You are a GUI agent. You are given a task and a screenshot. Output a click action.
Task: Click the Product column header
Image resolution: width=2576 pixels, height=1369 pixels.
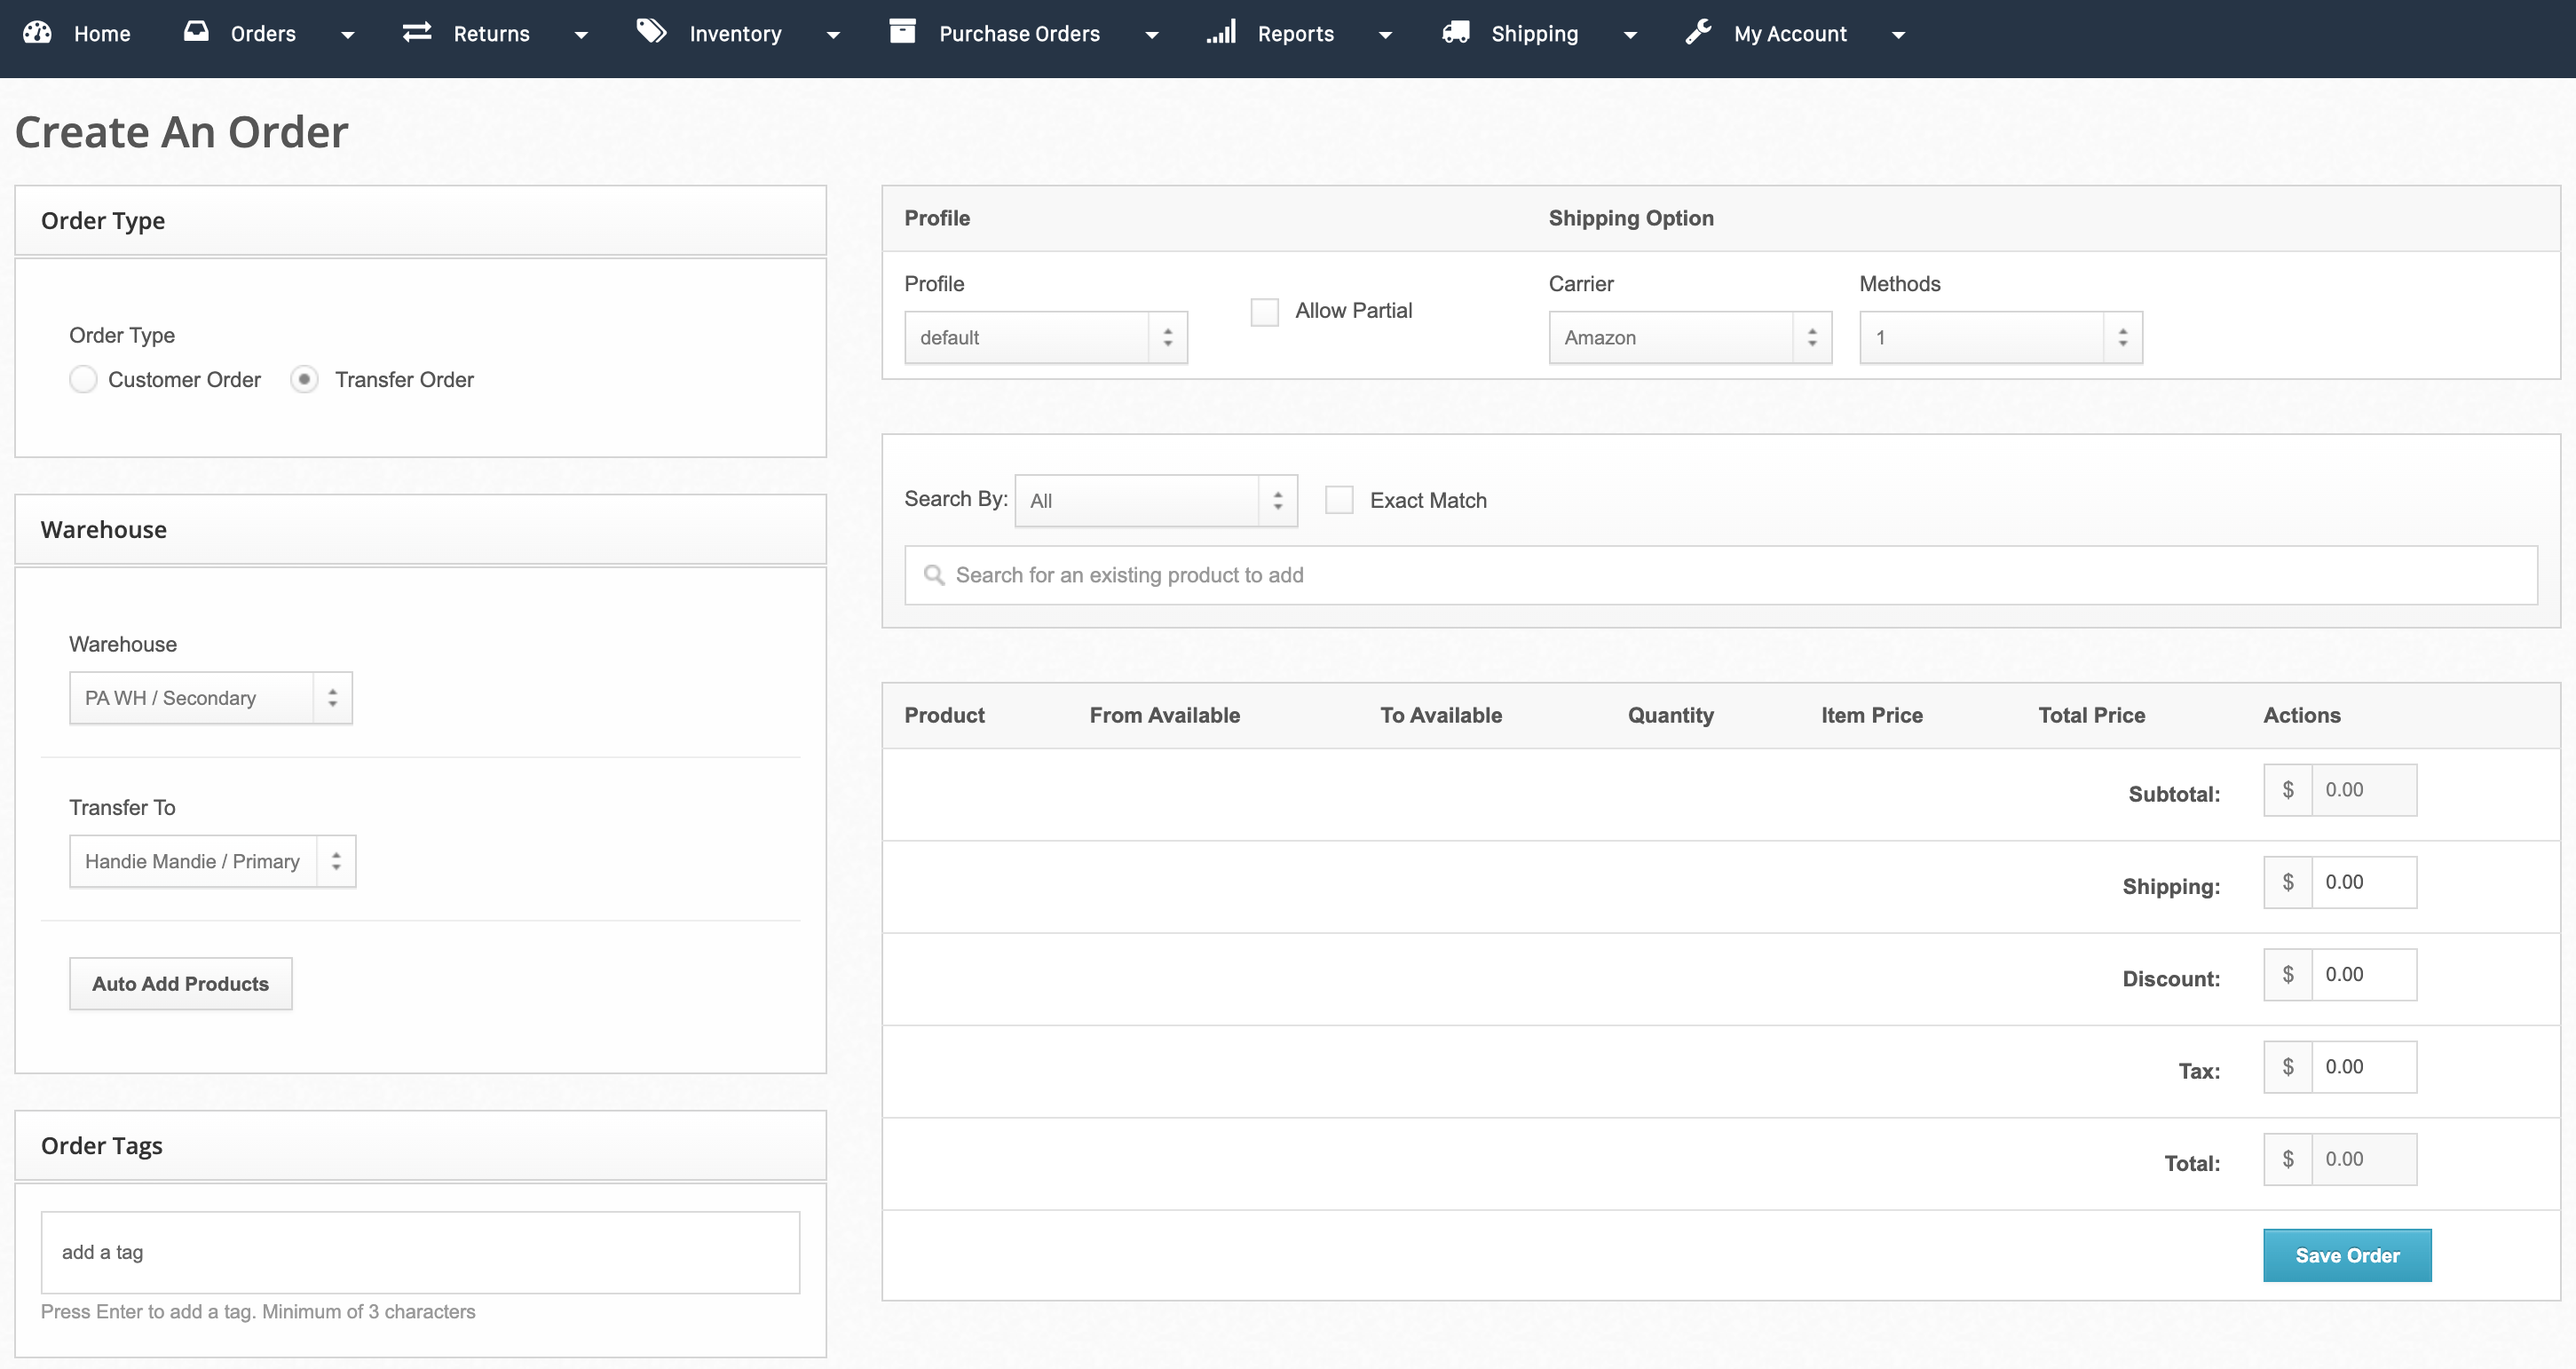click(944, 716)
